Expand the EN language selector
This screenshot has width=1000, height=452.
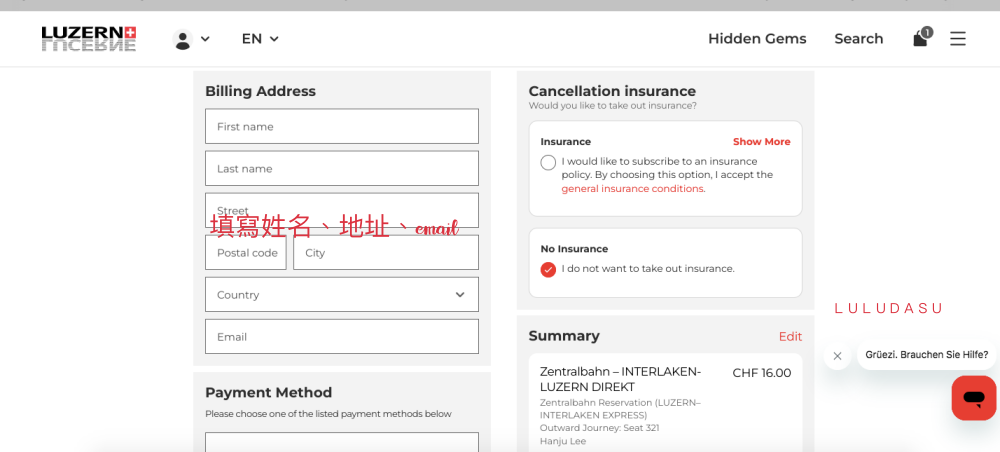click(260, 39)
